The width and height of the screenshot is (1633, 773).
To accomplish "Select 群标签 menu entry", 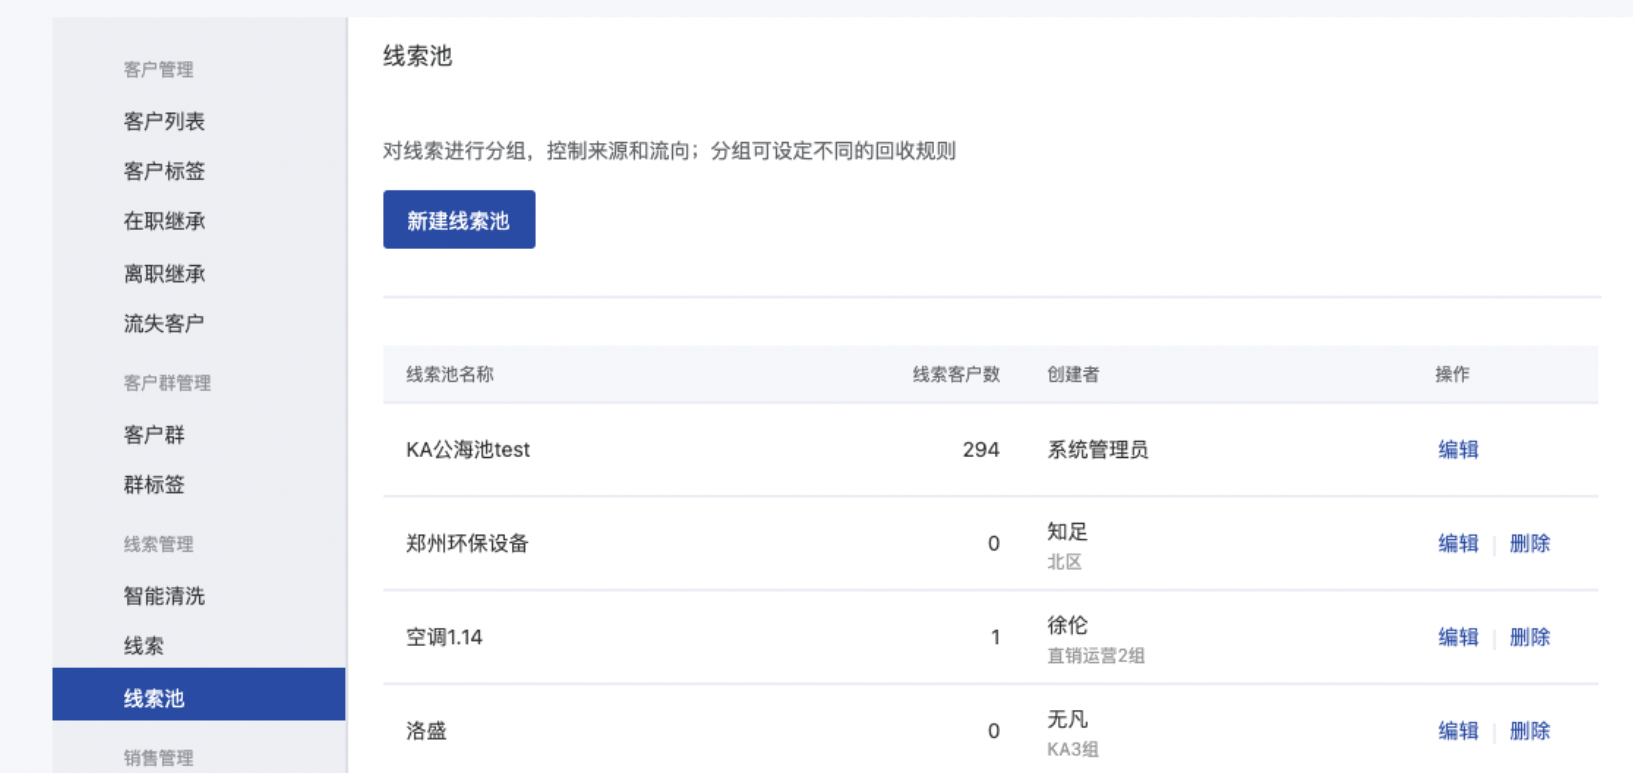I will pyautogui.click(x=154, y=485).
